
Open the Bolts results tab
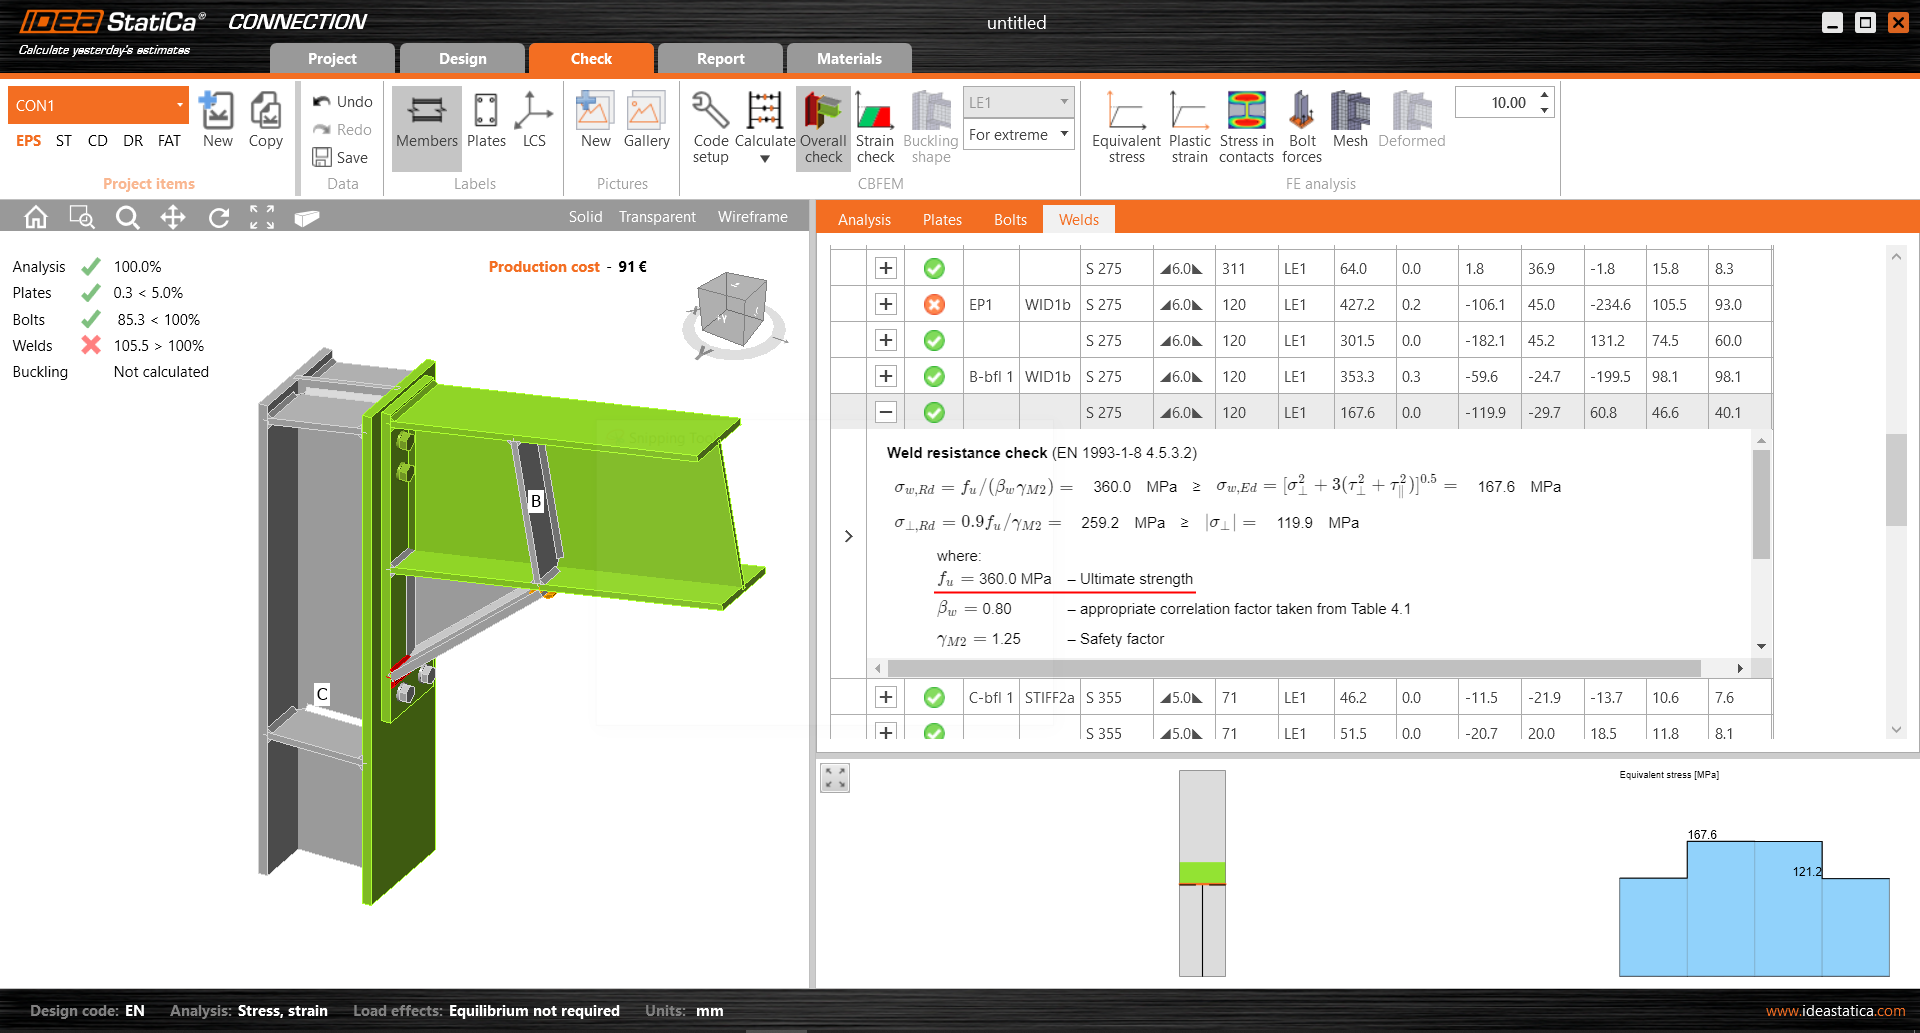(1010, 220)
